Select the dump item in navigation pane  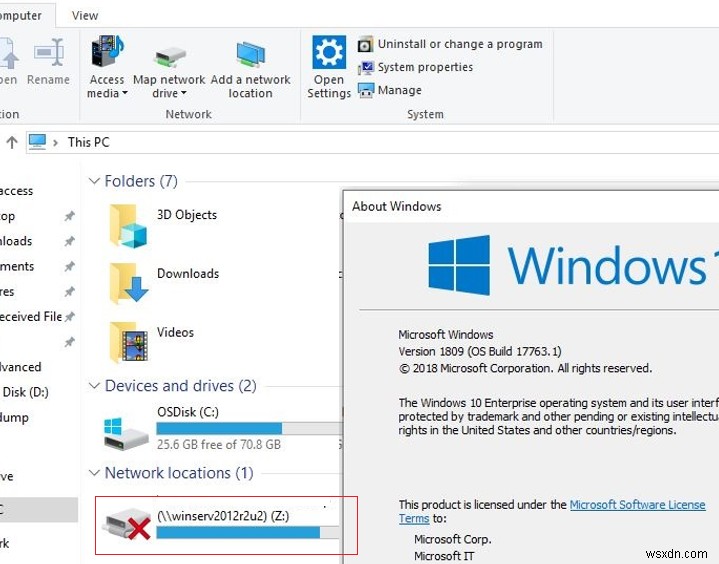point(14,418)
